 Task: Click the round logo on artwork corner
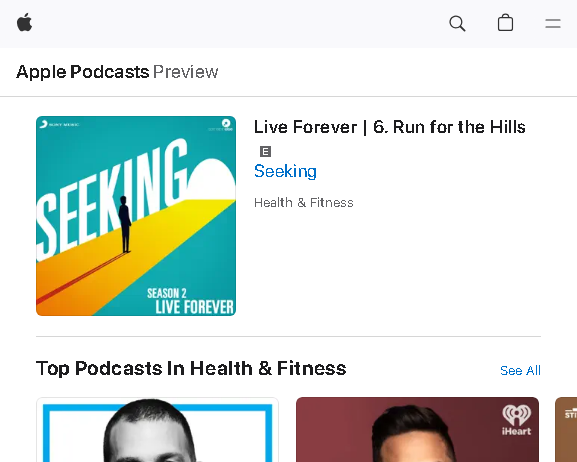(x=226, y=123)
